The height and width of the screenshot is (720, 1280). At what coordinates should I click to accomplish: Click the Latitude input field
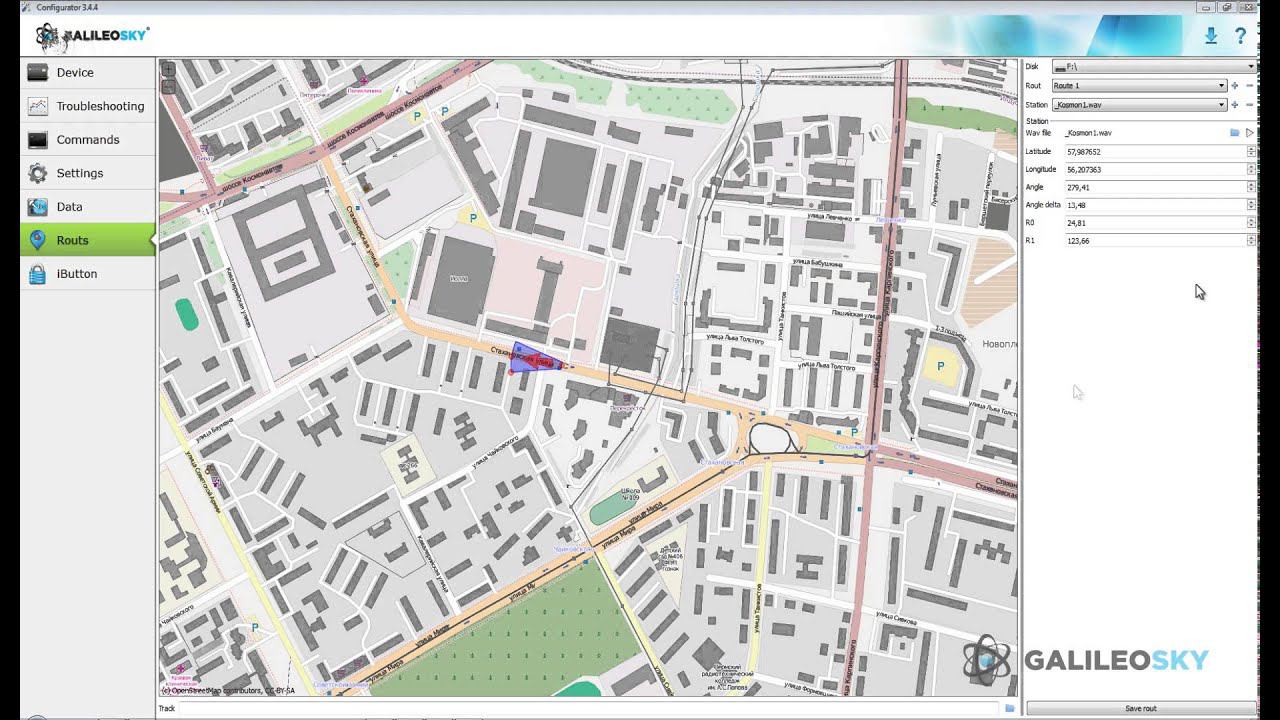[1154, 152]
